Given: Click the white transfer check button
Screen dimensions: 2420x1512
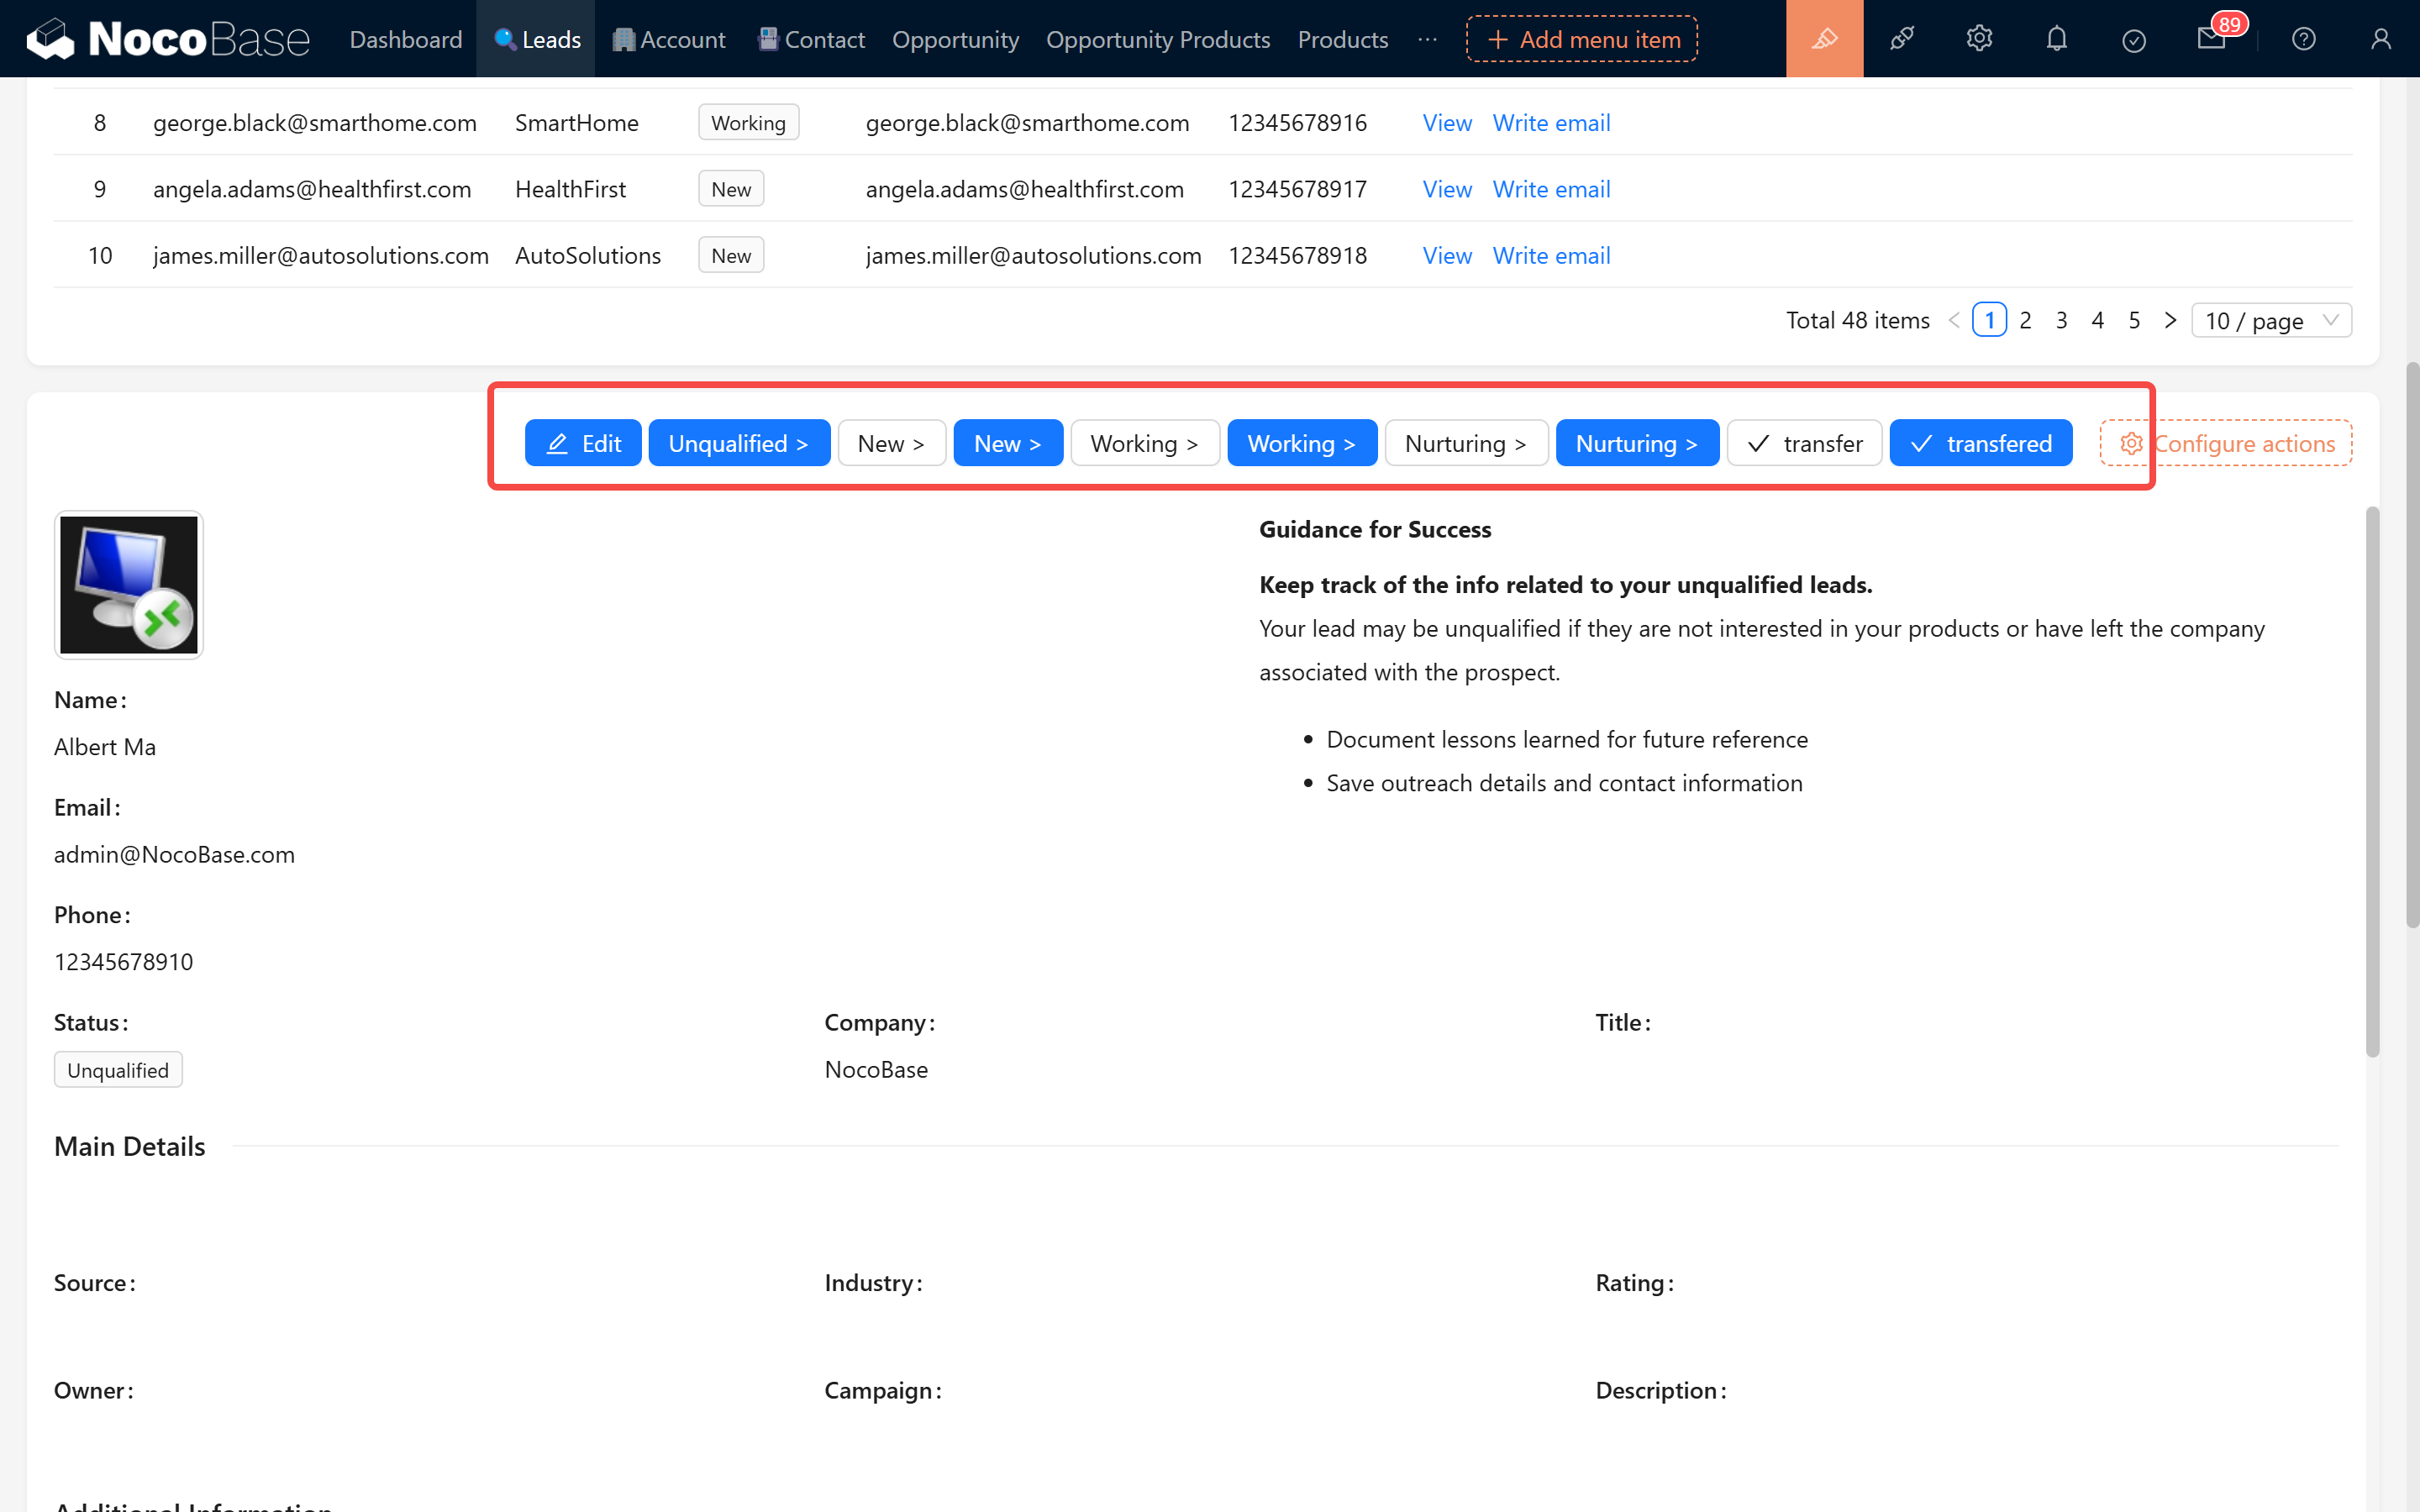Looking at the screenshot, I should (x=1804, y=443).
